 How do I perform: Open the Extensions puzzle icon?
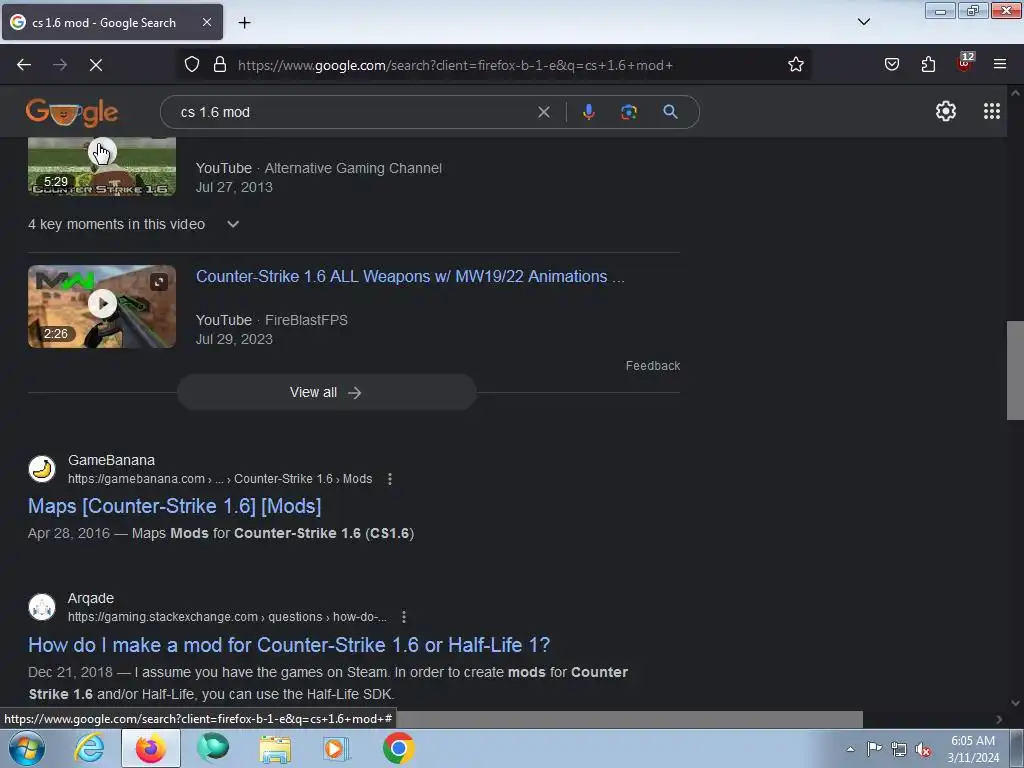pyautogui.click(x=928, y=65)
